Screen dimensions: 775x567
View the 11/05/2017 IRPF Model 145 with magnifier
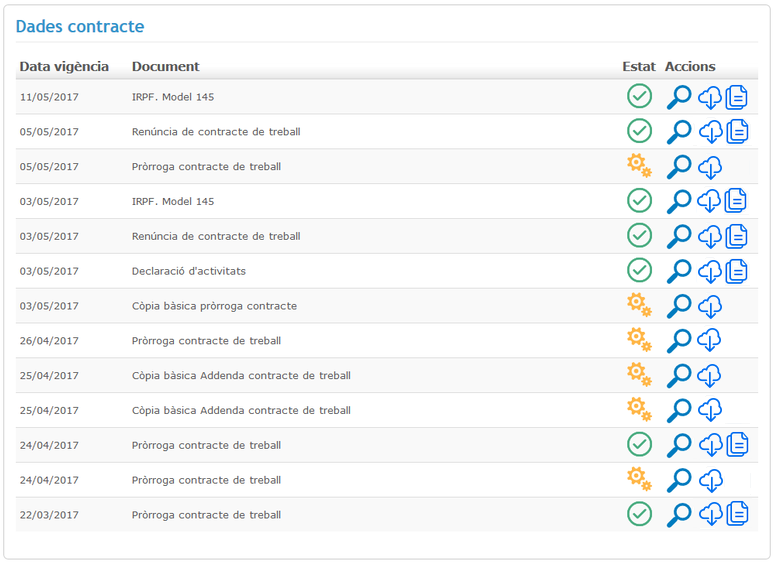click(679, 97)
